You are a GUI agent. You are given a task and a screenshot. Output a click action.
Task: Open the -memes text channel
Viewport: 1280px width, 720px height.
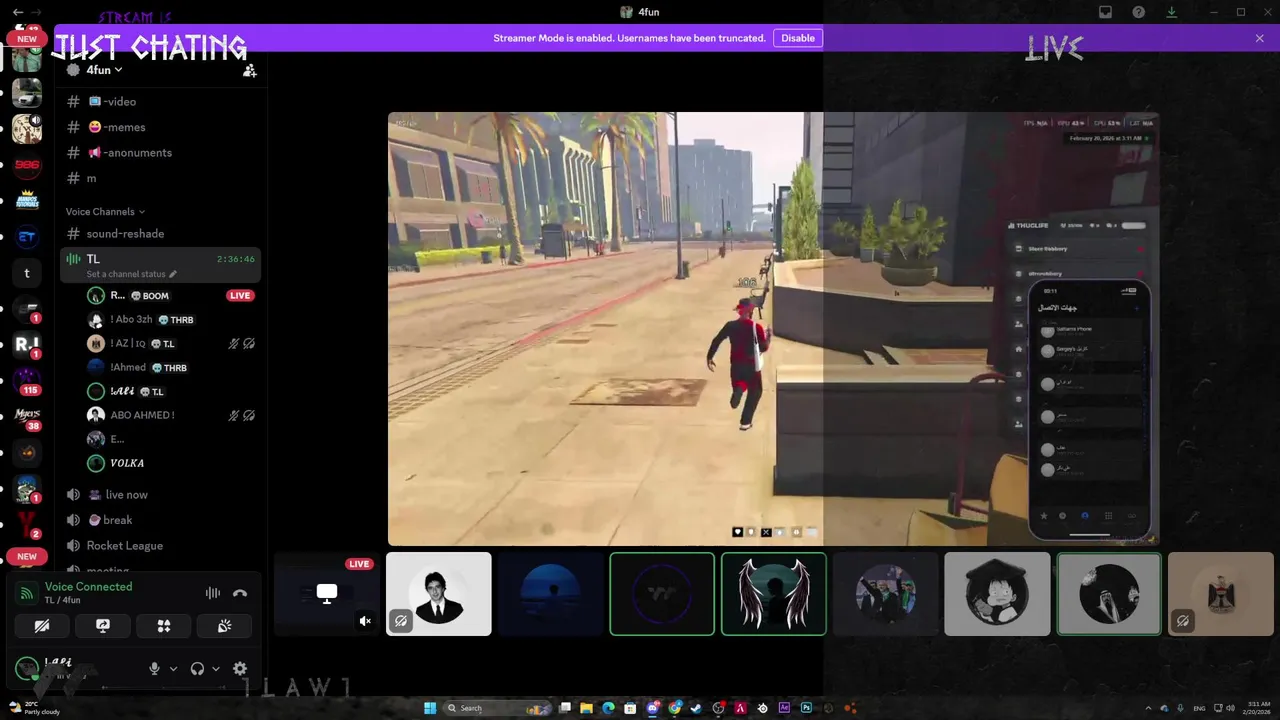tap(160, 127)
